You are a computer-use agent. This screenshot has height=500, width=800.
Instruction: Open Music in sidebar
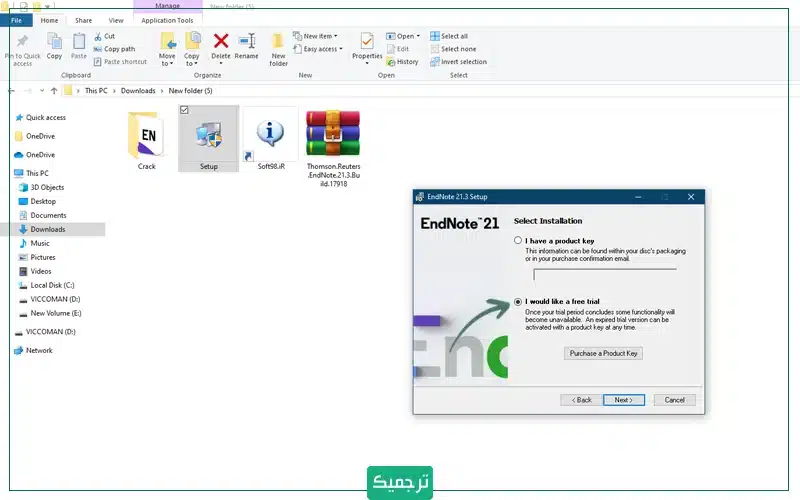click(35, 243)
